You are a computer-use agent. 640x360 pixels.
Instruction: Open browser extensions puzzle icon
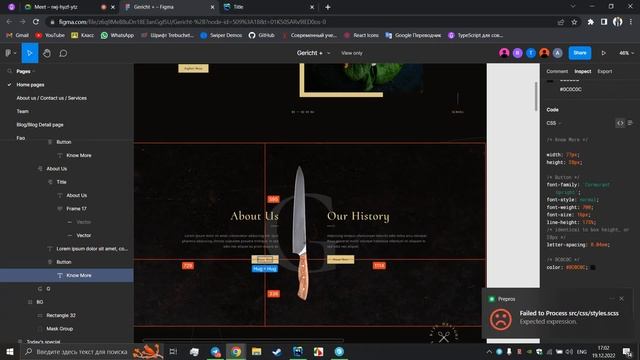[x=590, y=22]
